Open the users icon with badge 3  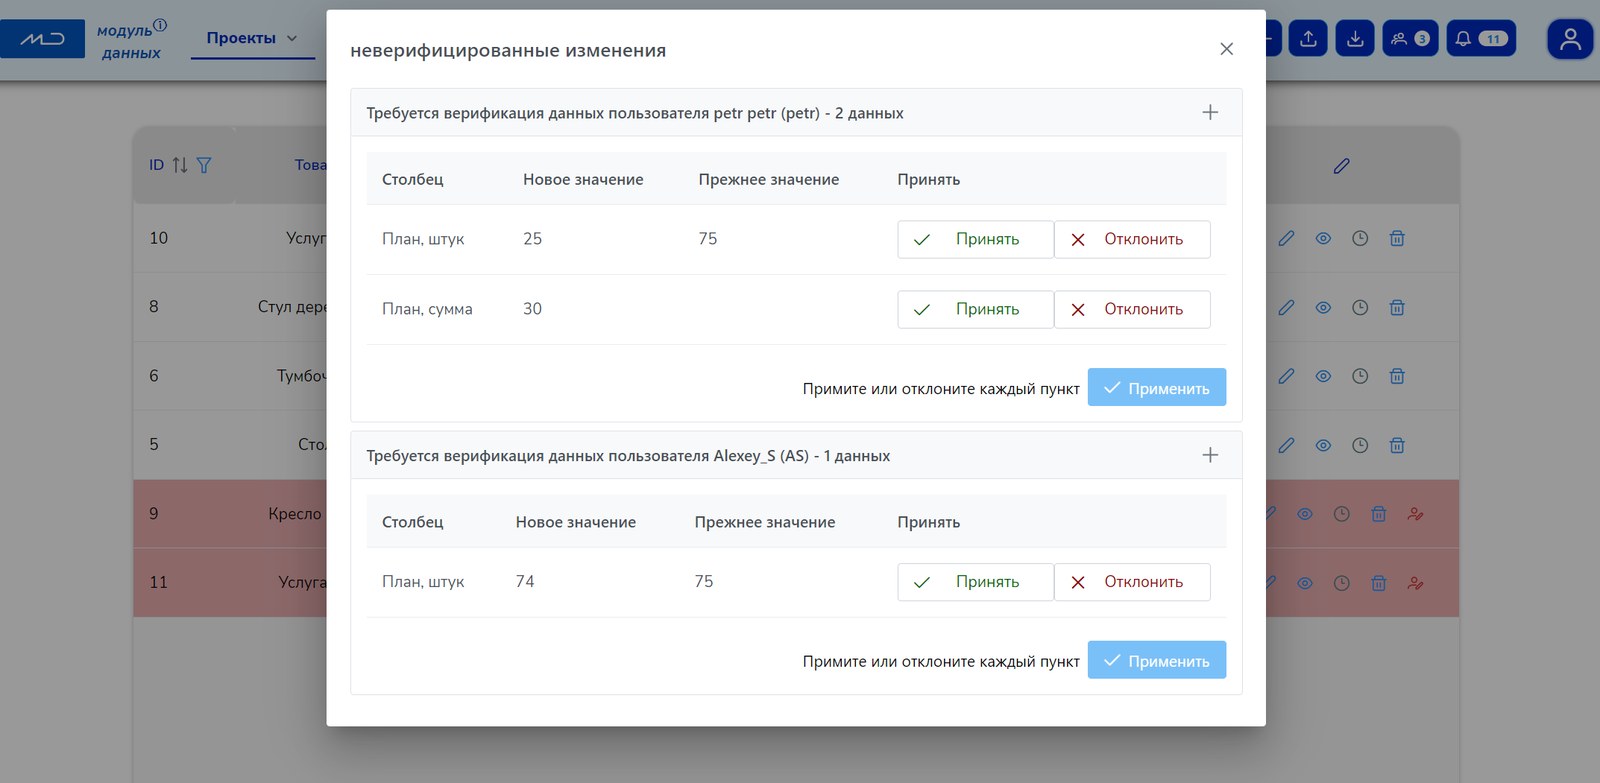1410,39
